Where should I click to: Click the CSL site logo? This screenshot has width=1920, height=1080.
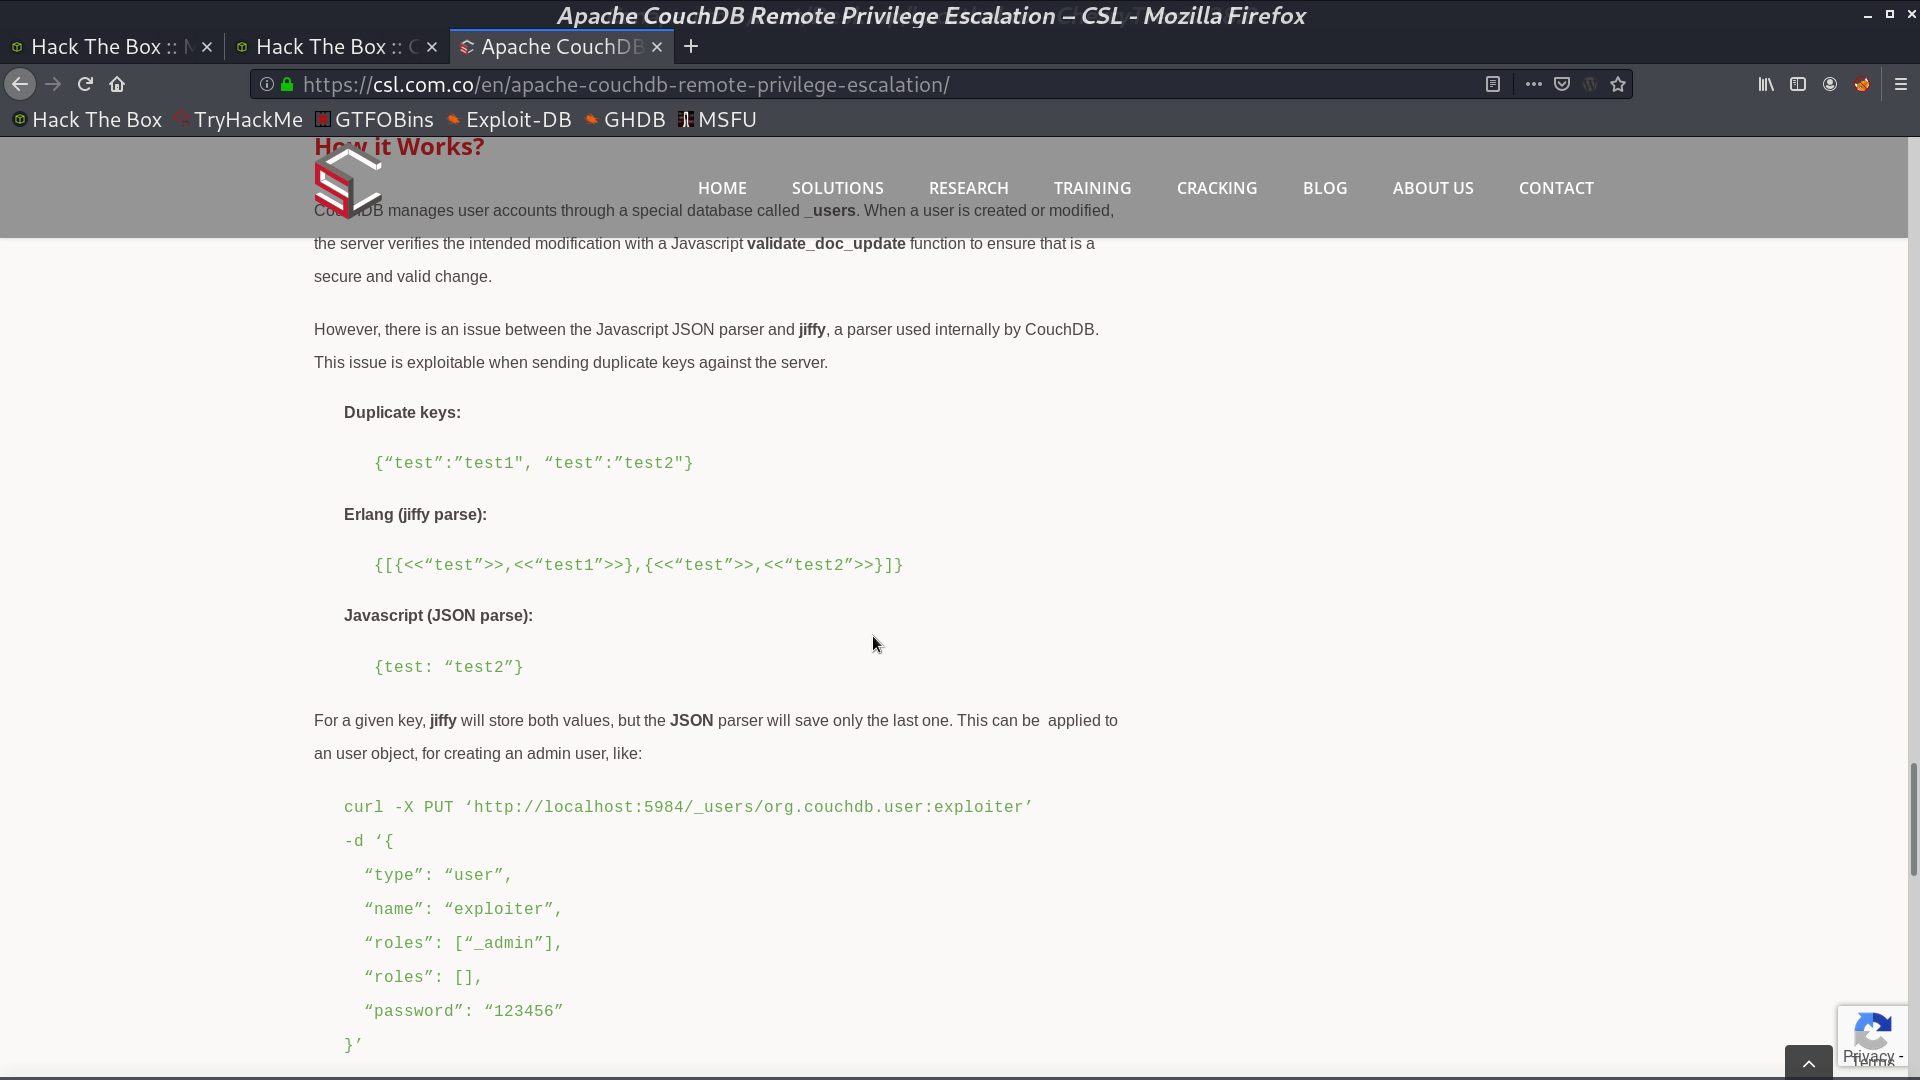tap(348, 183)
